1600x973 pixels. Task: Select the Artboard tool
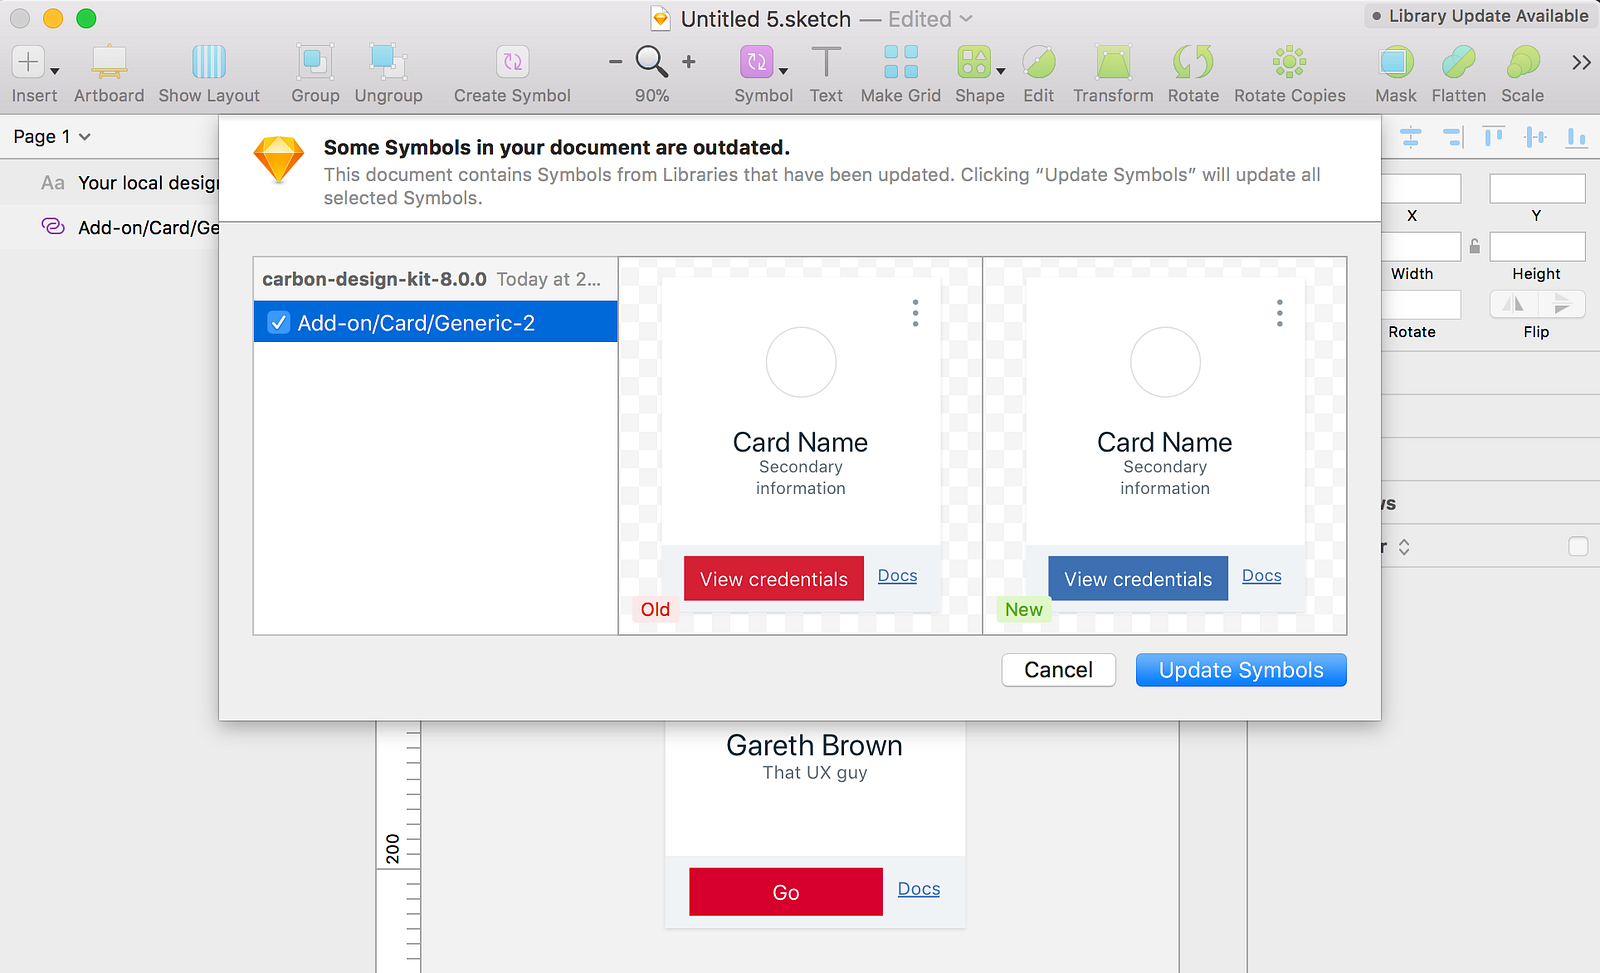coord(109,62)
